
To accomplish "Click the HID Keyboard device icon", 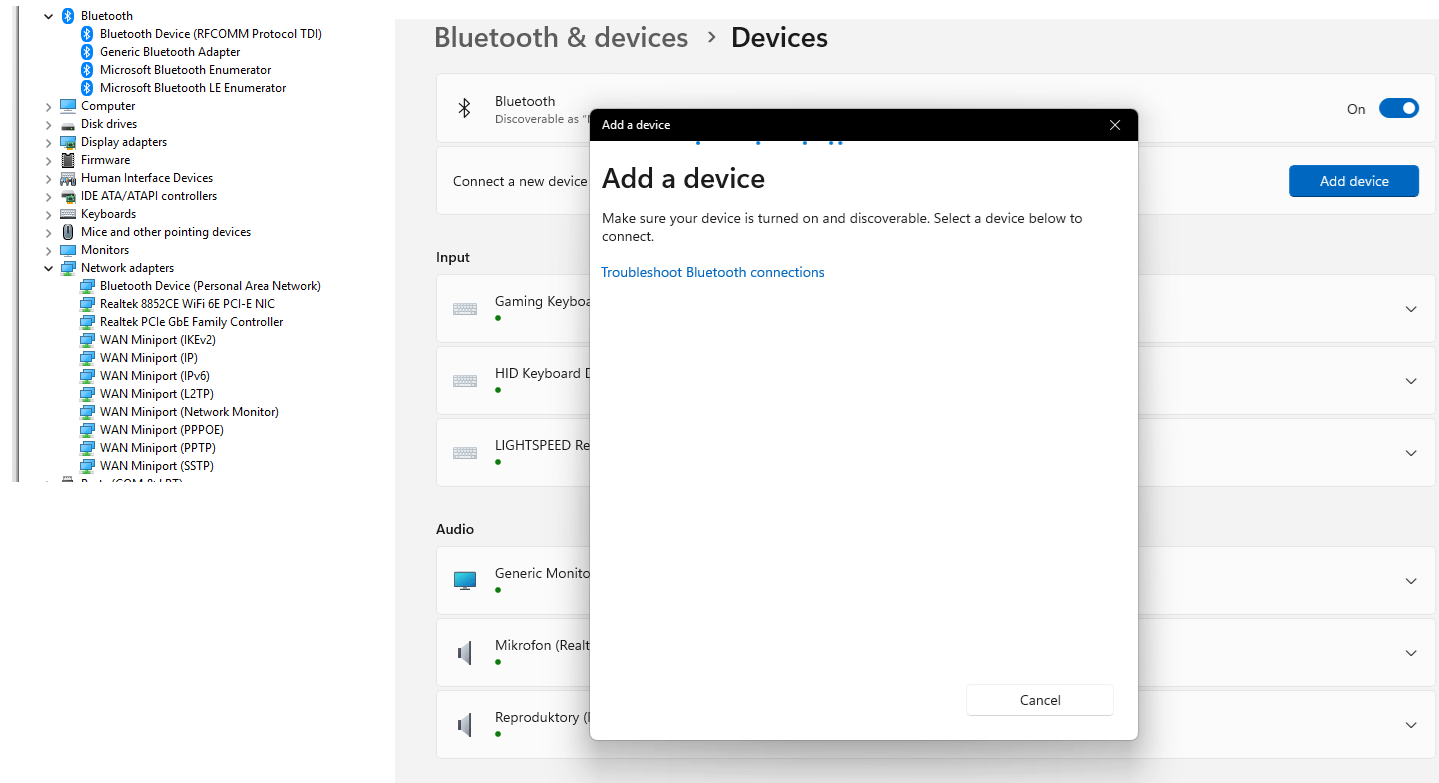I will pos(465,381).
